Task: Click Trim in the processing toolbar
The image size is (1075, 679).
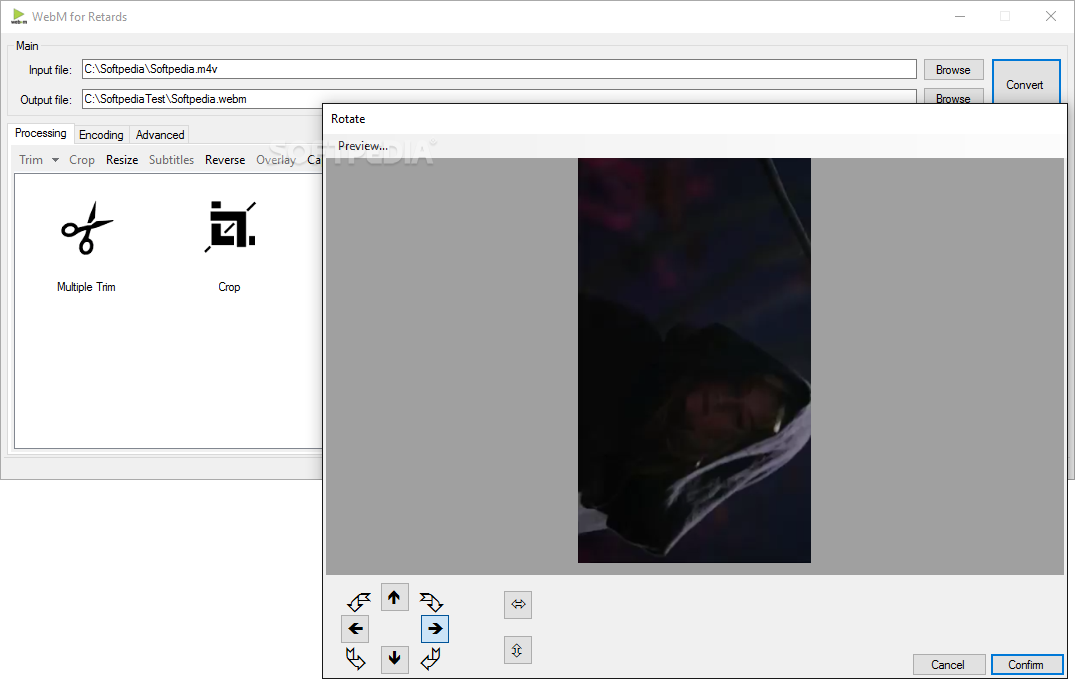Action: tap(31, 160)
